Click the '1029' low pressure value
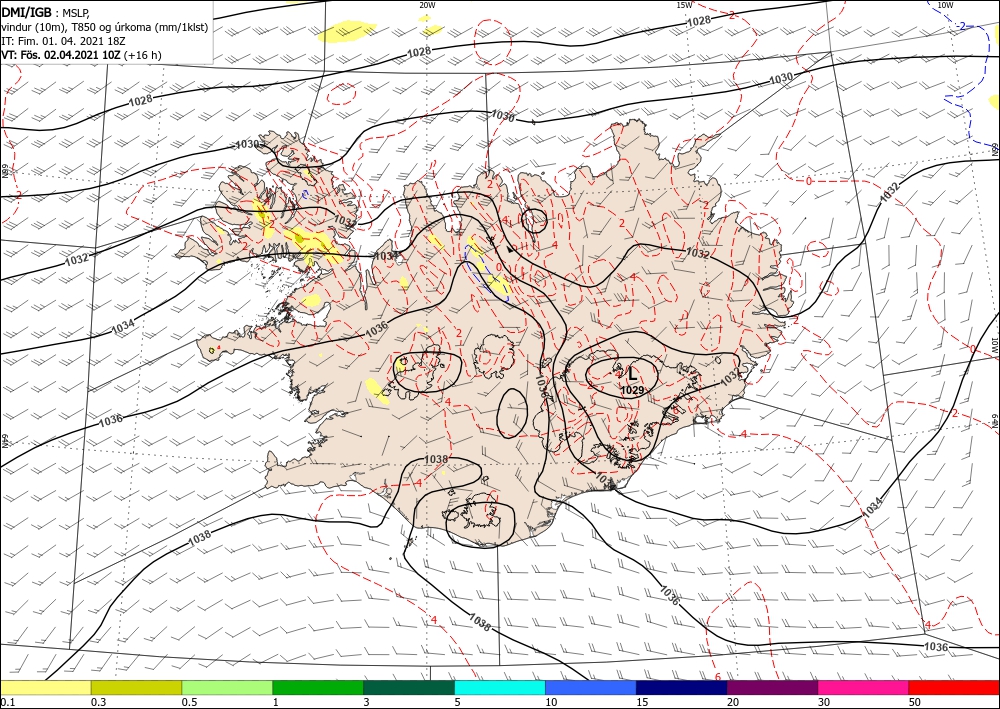 (x=631, y=390)
